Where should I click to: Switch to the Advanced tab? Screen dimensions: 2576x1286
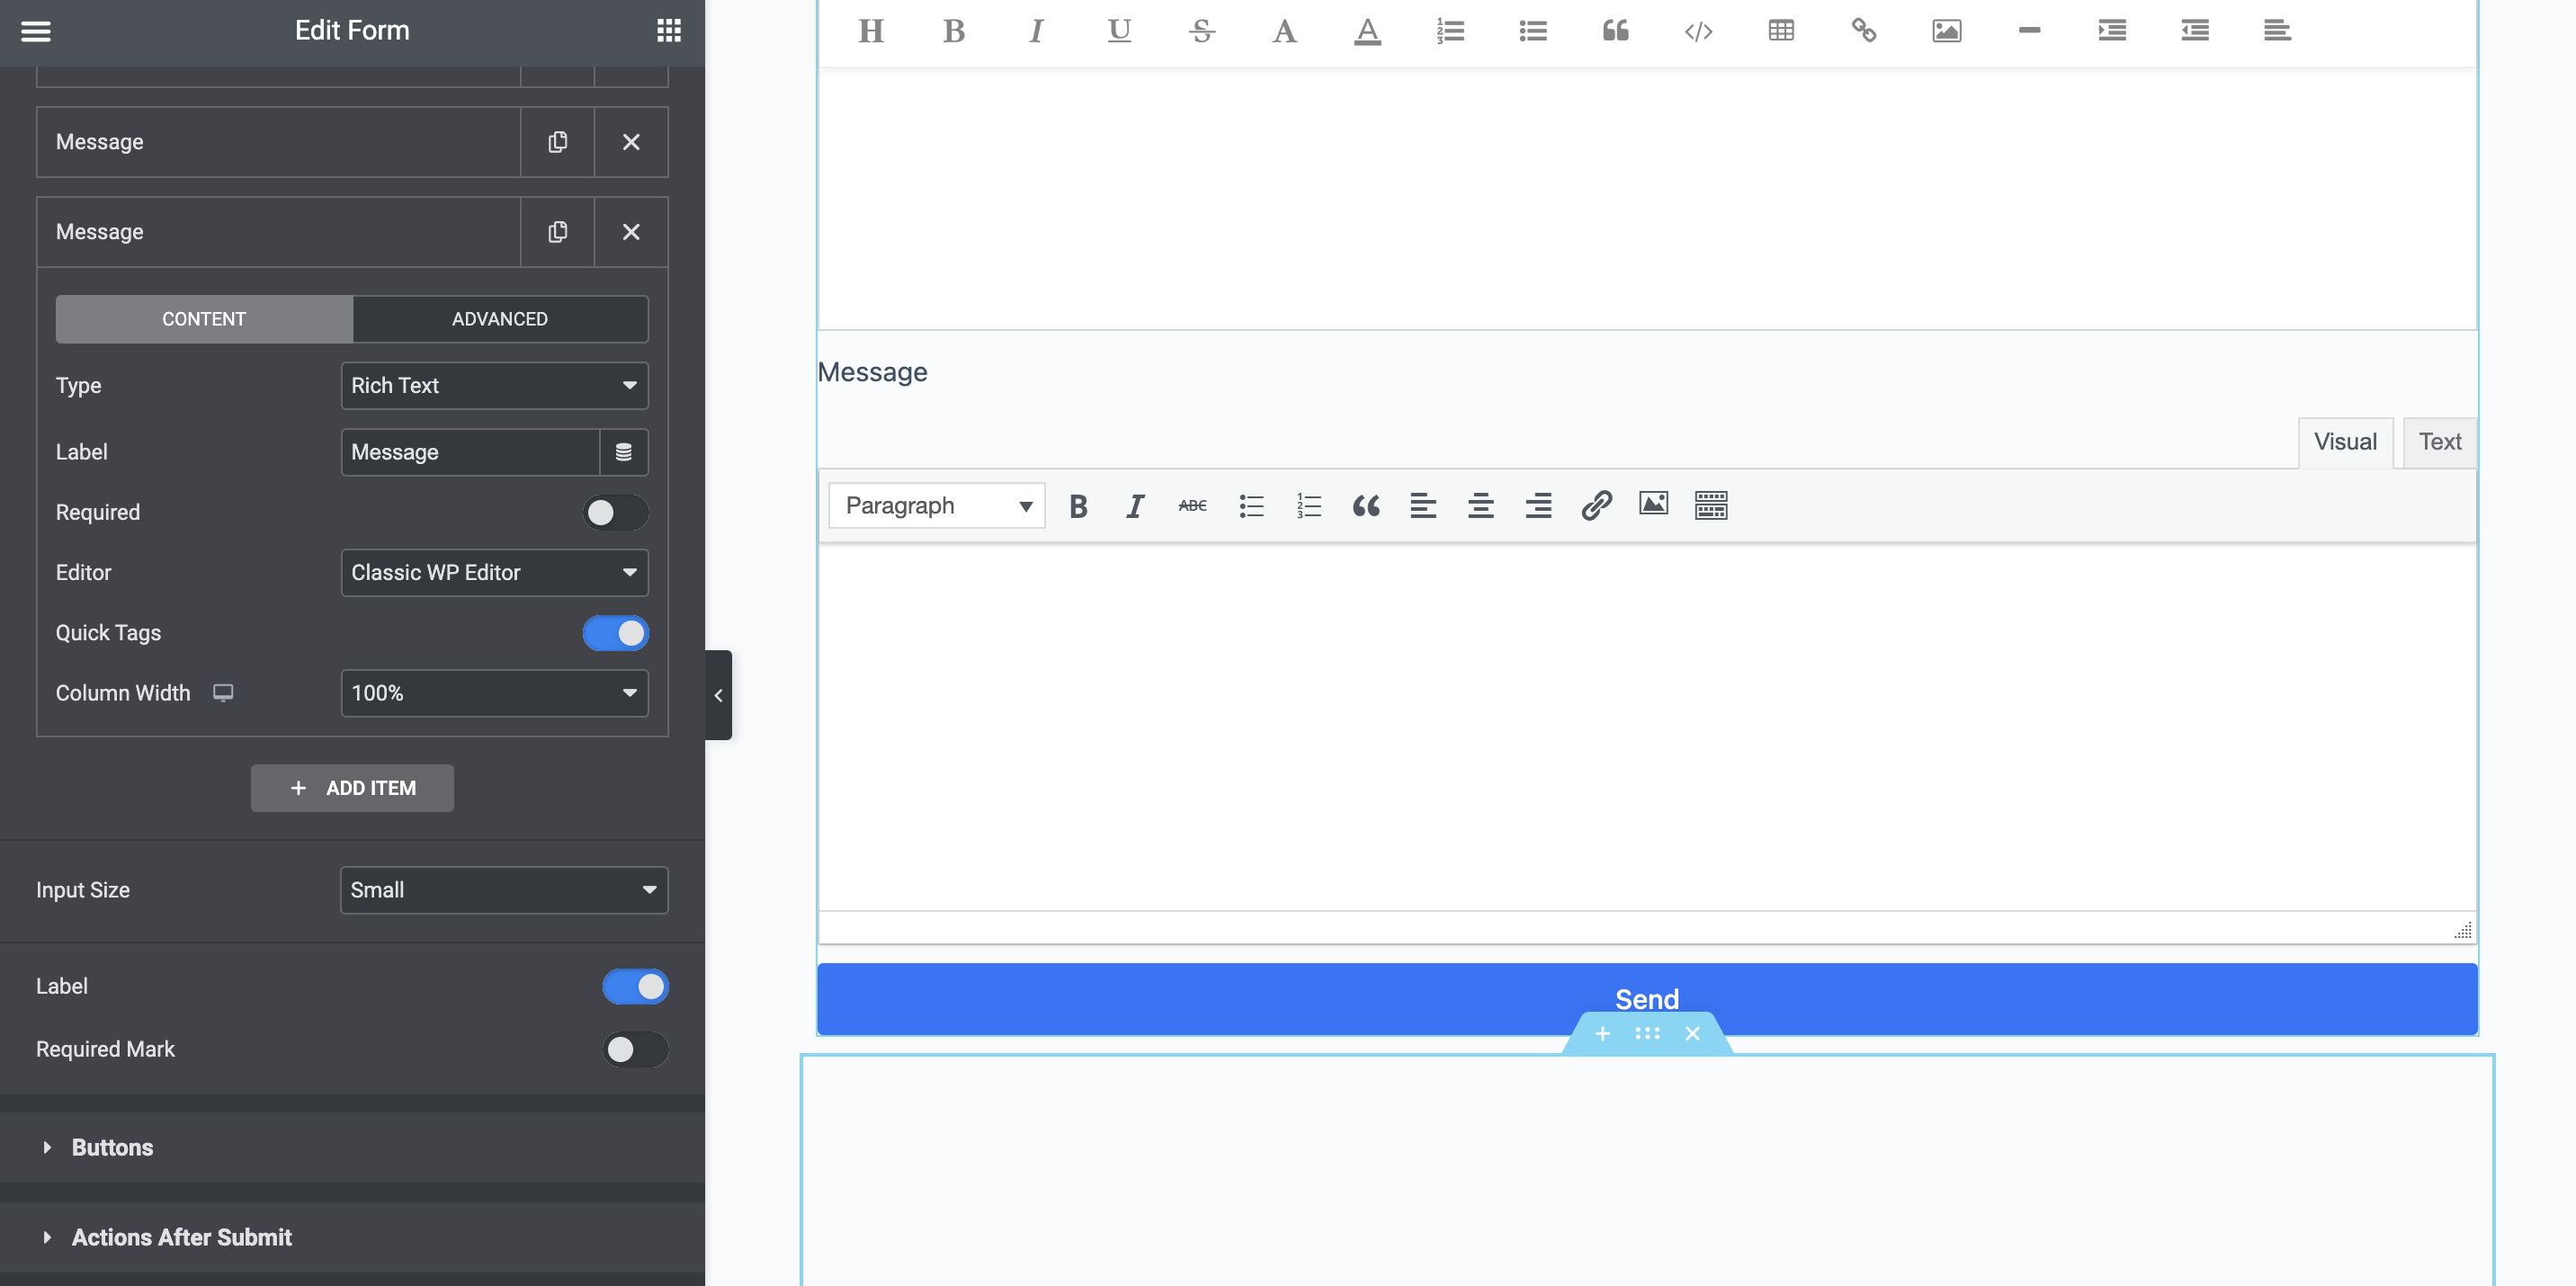click(x=499, y=319)
